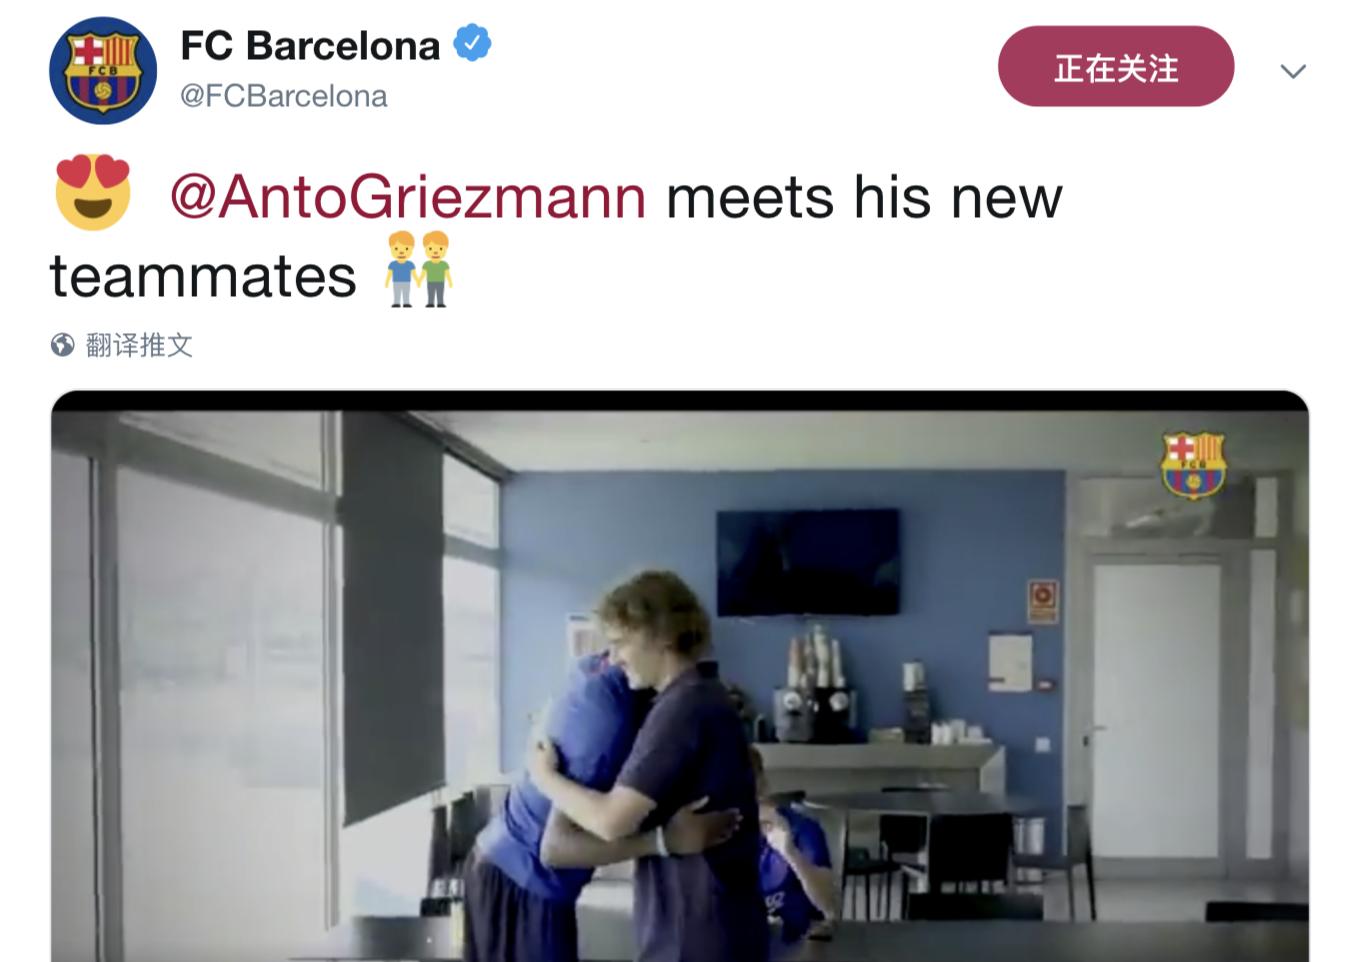Open the @FCBarcelona handle
Viewport: 1360px width, 962px height.
[x=283, y=96]
